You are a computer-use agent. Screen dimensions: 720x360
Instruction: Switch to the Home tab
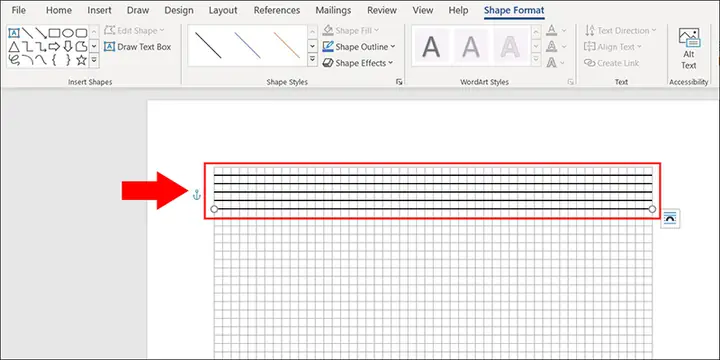pyautogui.click(x=59, y=10)
